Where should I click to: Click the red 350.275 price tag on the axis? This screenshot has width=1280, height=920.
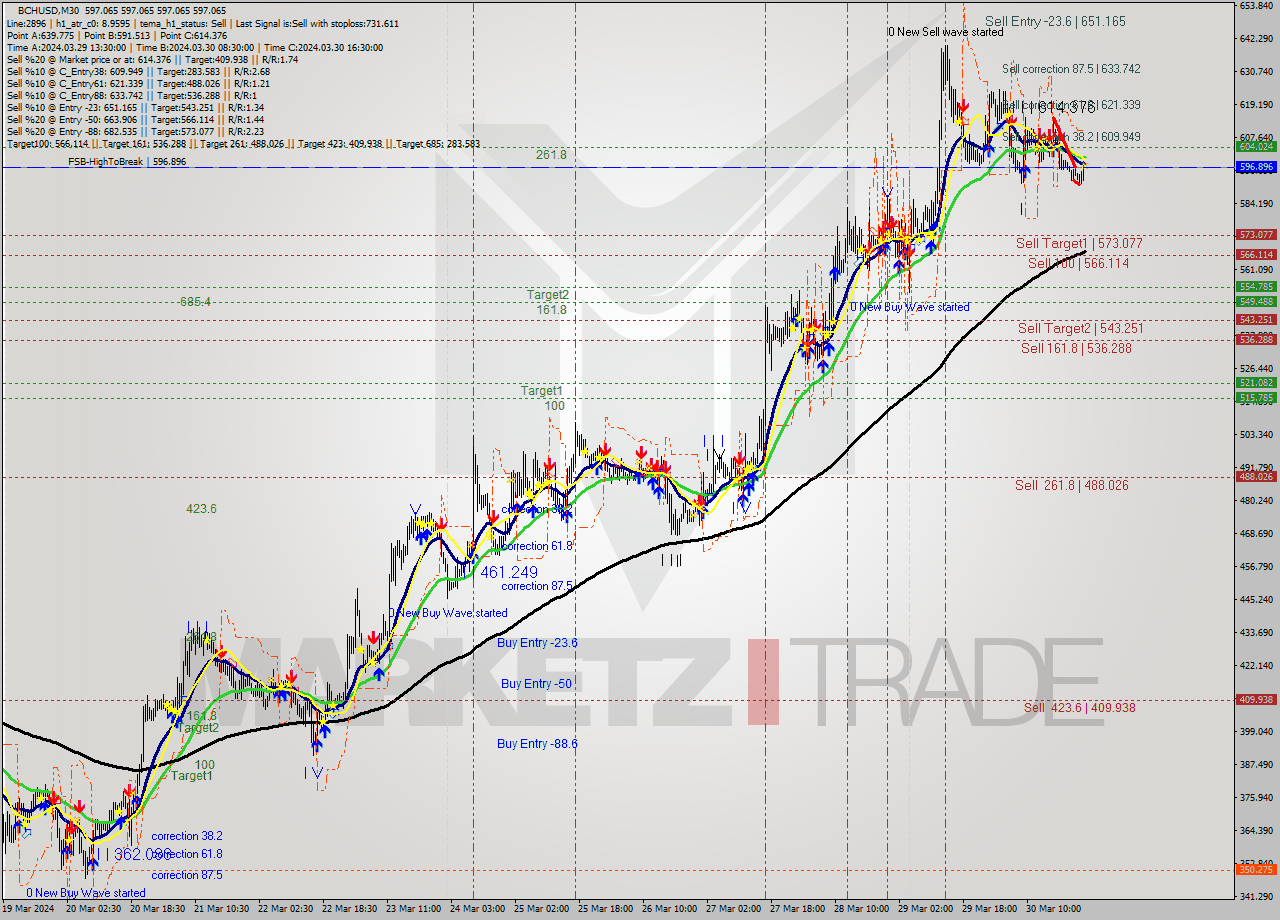(1256, 870)
